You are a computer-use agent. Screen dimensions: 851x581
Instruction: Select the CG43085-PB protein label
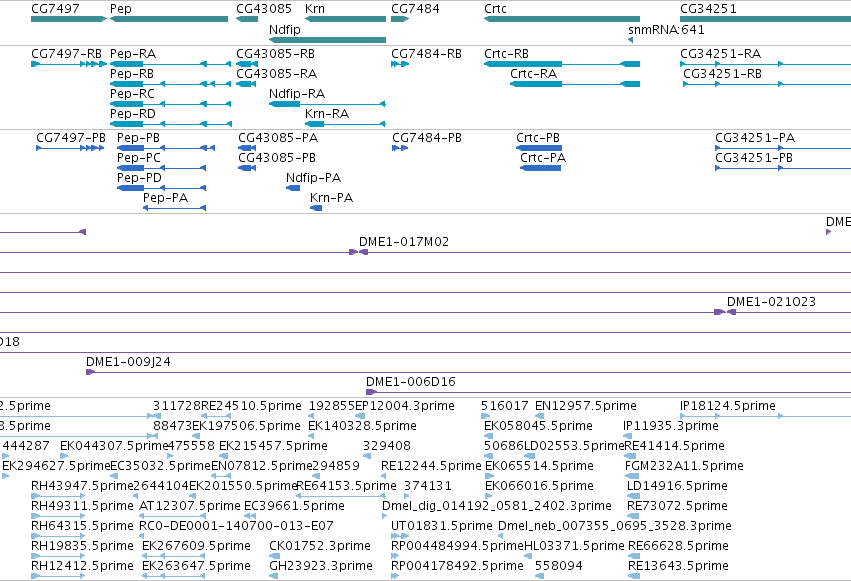(277, 158)
